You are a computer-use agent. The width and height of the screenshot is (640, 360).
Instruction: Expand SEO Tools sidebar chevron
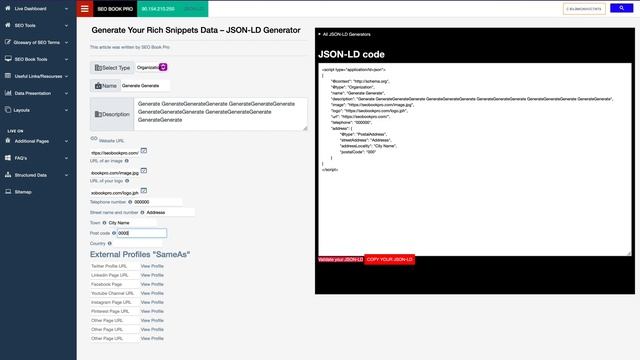pos(66,25)
